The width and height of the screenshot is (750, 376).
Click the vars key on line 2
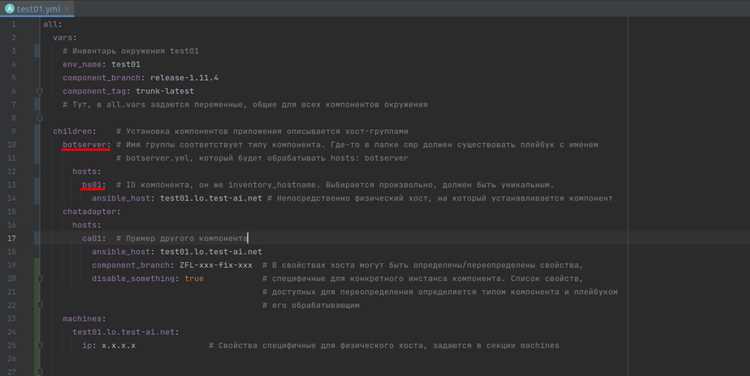tap(65, 37)
